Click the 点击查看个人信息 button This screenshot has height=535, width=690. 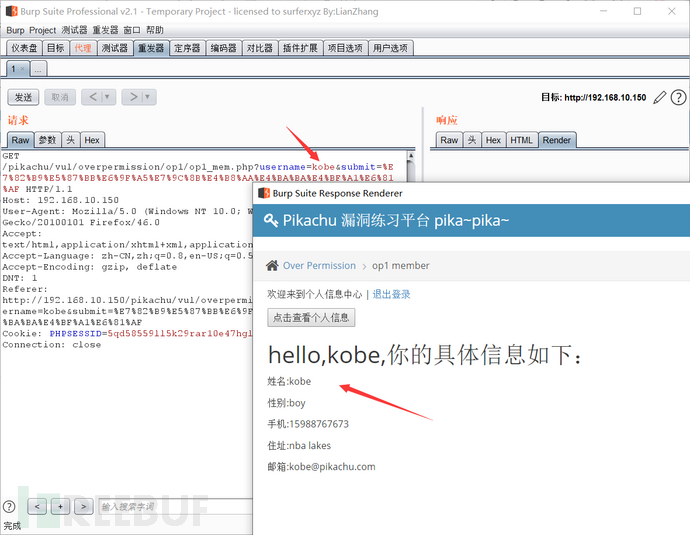311,317
